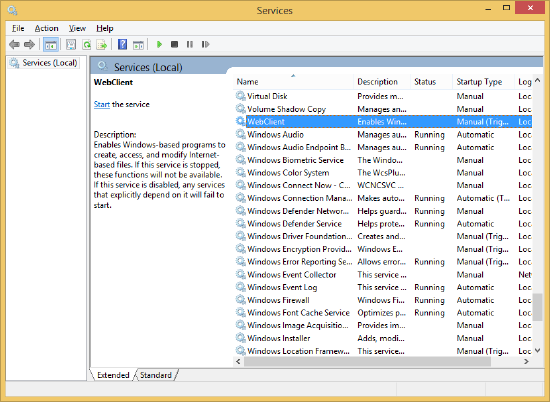Click the Back arrow toolbar icon

(14, 45)
